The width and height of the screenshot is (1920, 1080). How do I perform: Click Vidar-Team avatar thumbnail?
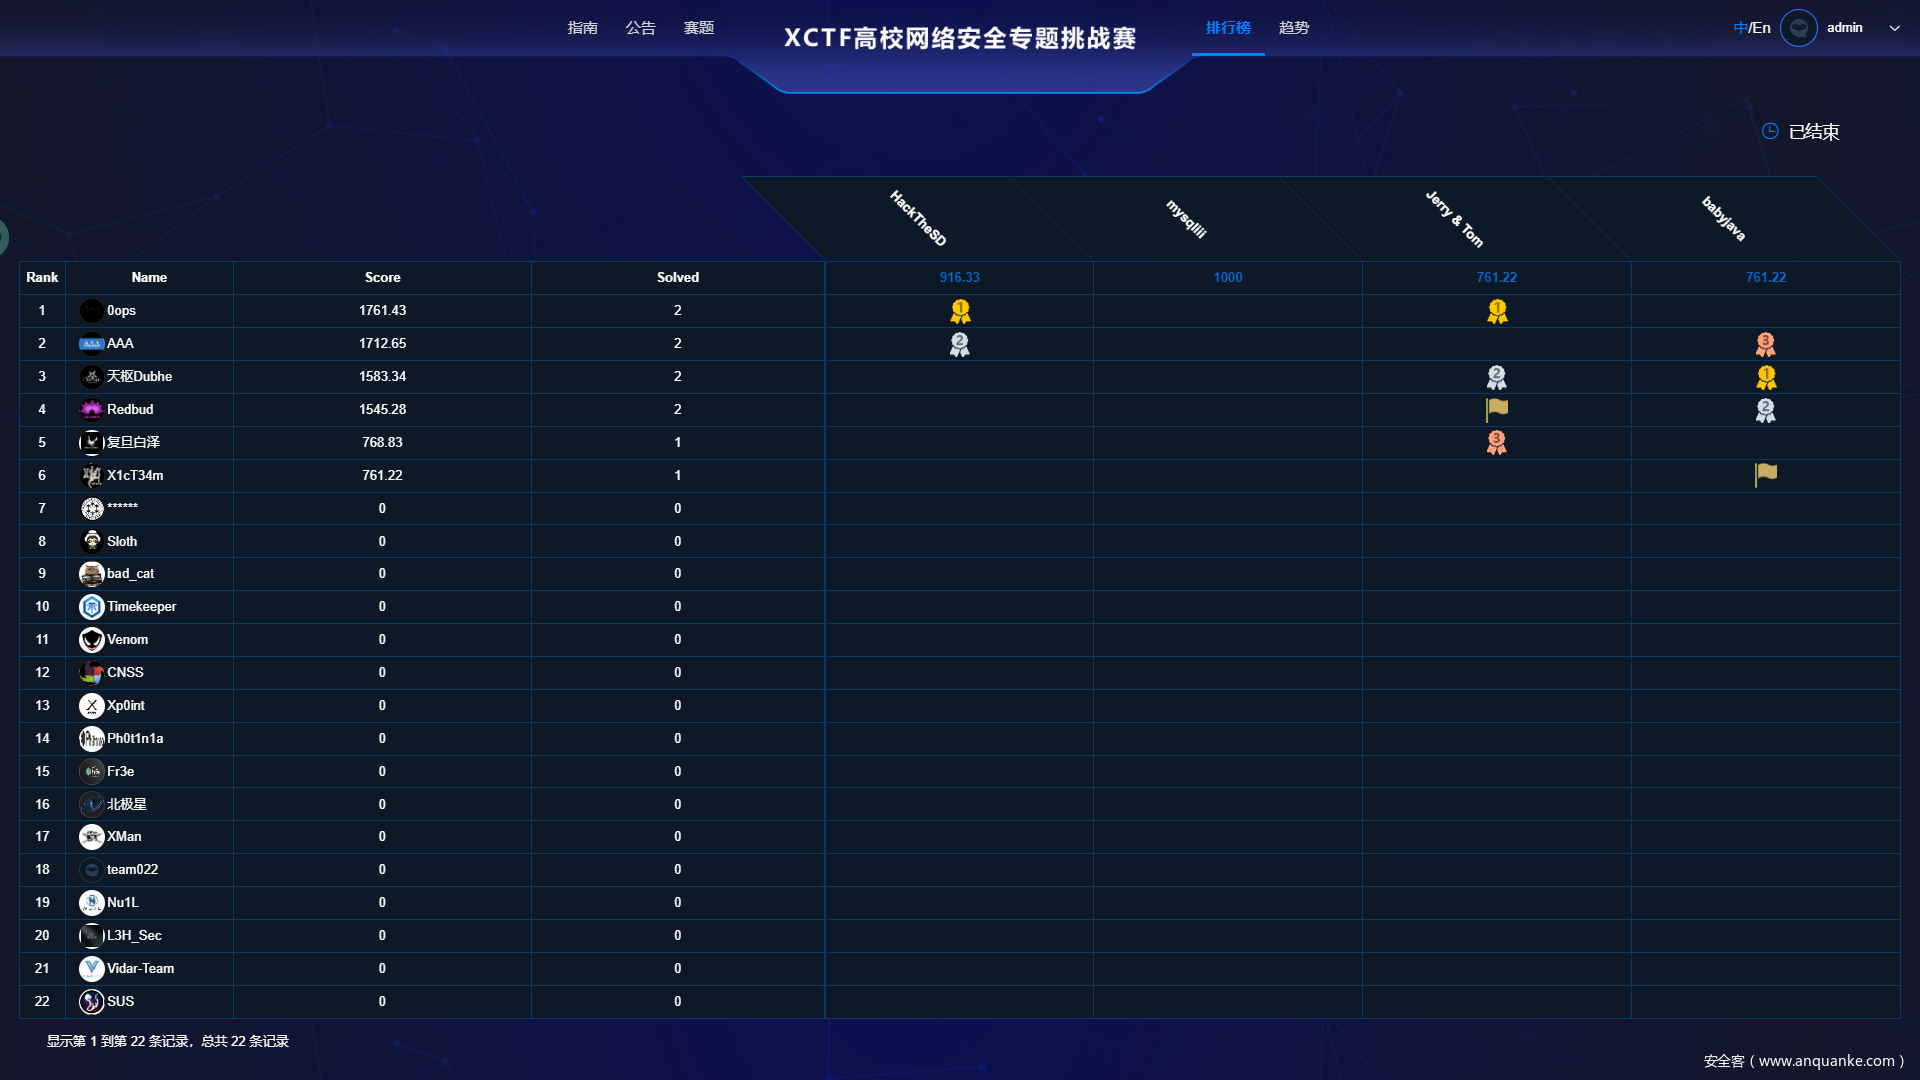91,968
